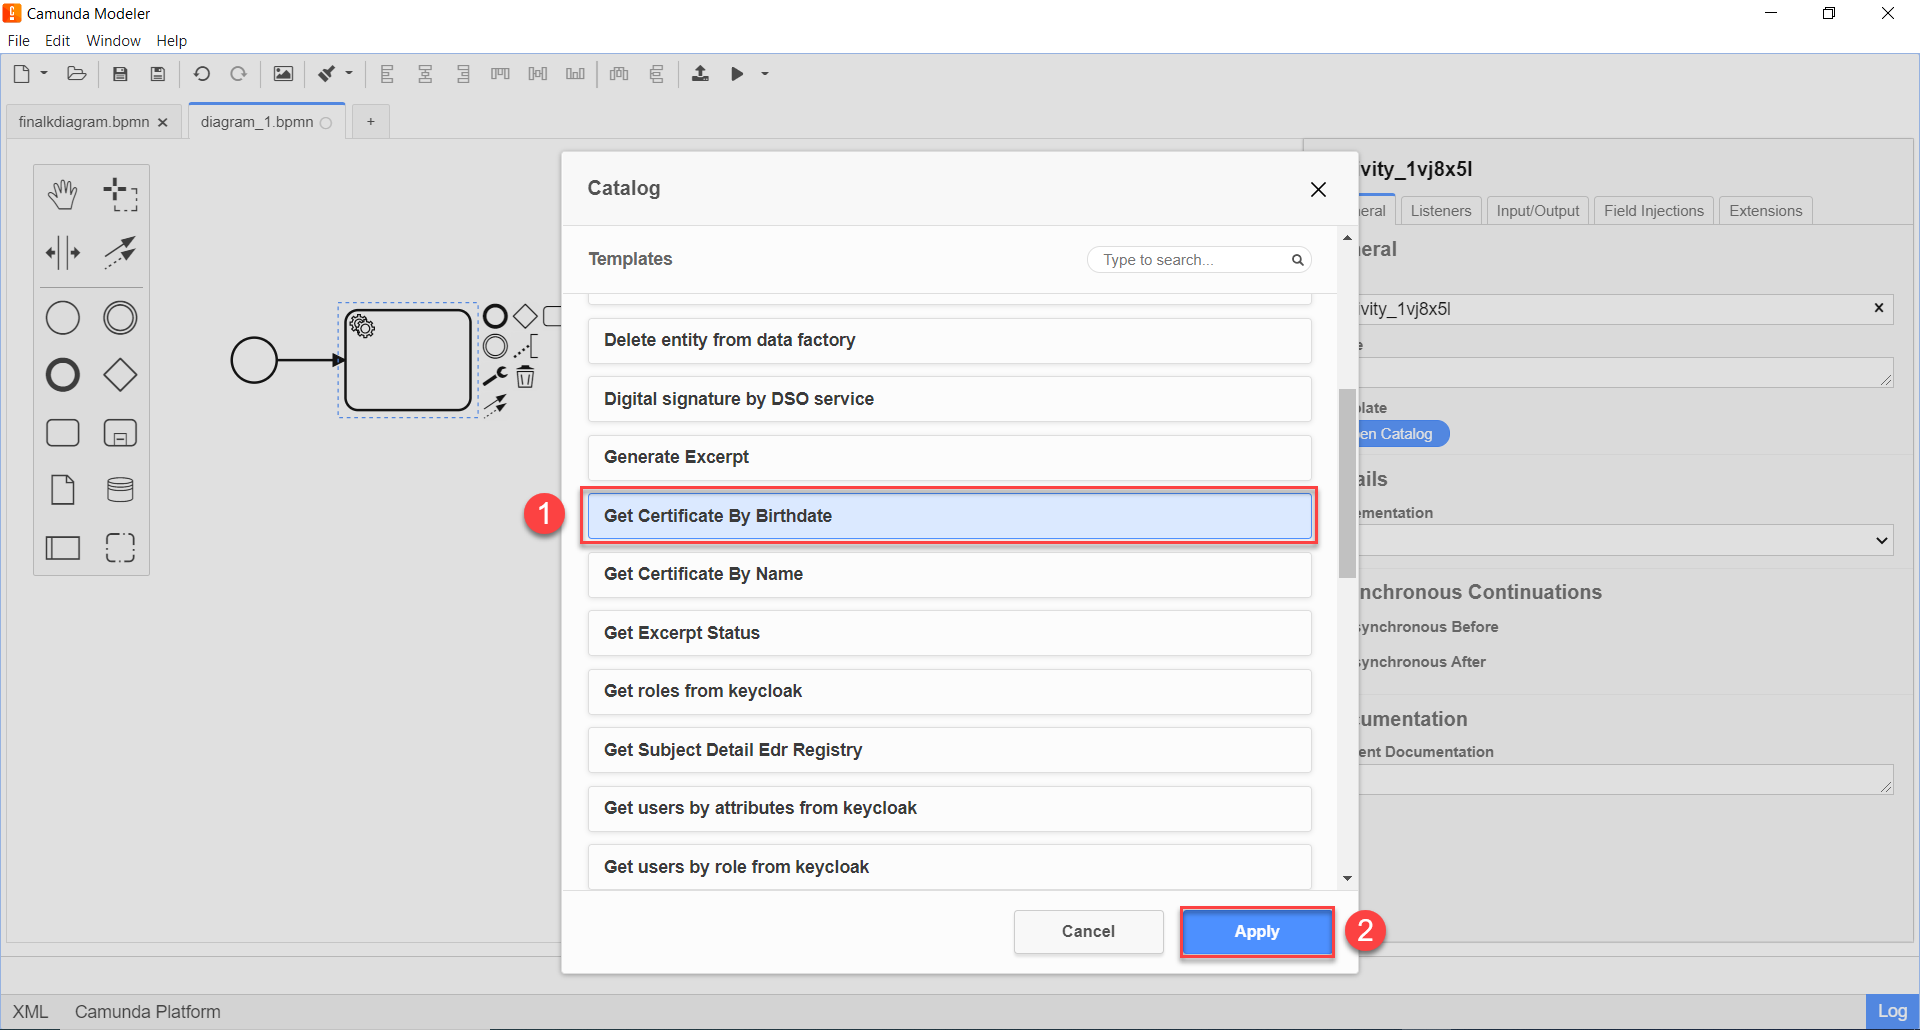Click the trash icon to delete task
The height and width of the screenshot is (1030, 1920).
(525, 377)
